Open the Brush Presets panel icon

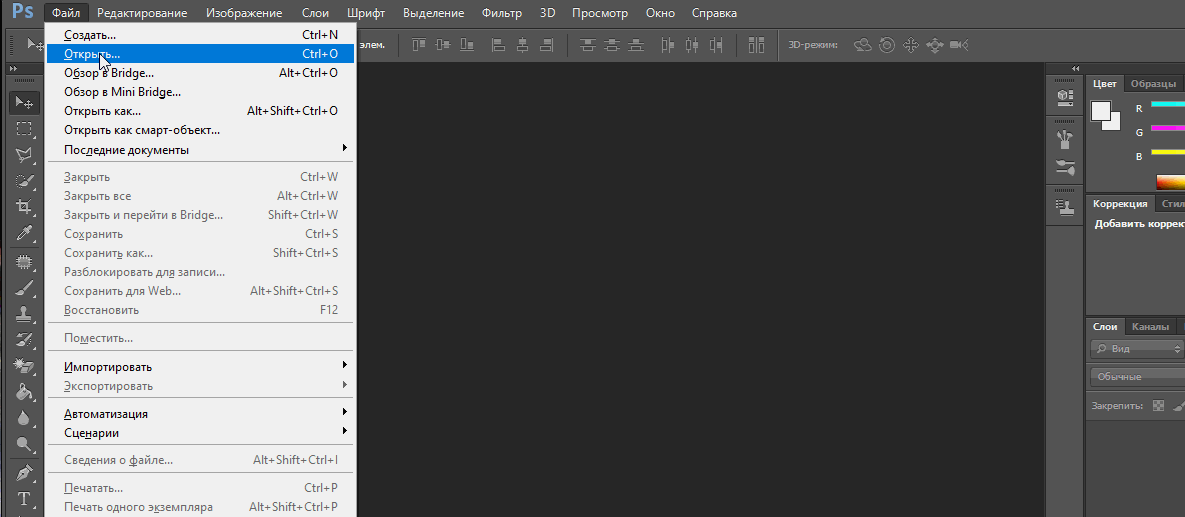pos(1064,166)
